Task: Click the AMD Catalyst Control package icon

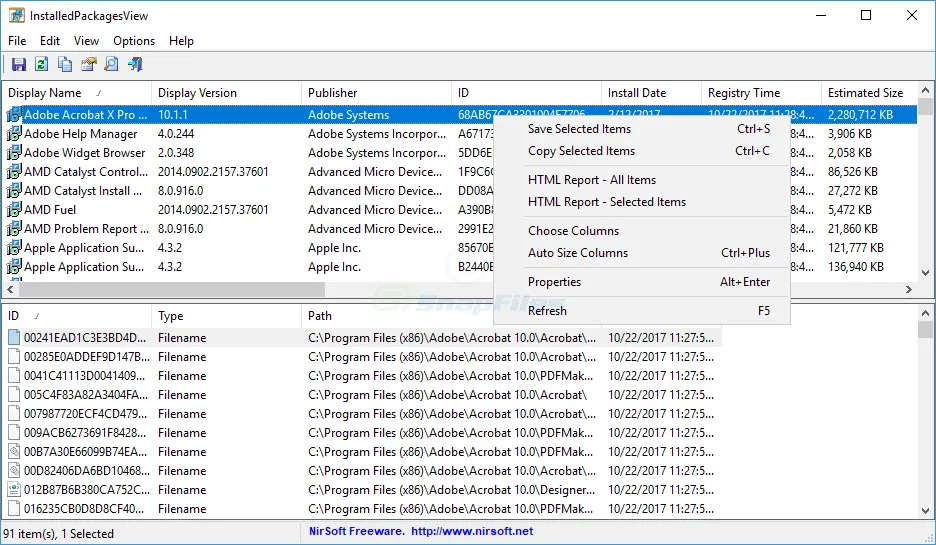Action: (x=14, y=172)
